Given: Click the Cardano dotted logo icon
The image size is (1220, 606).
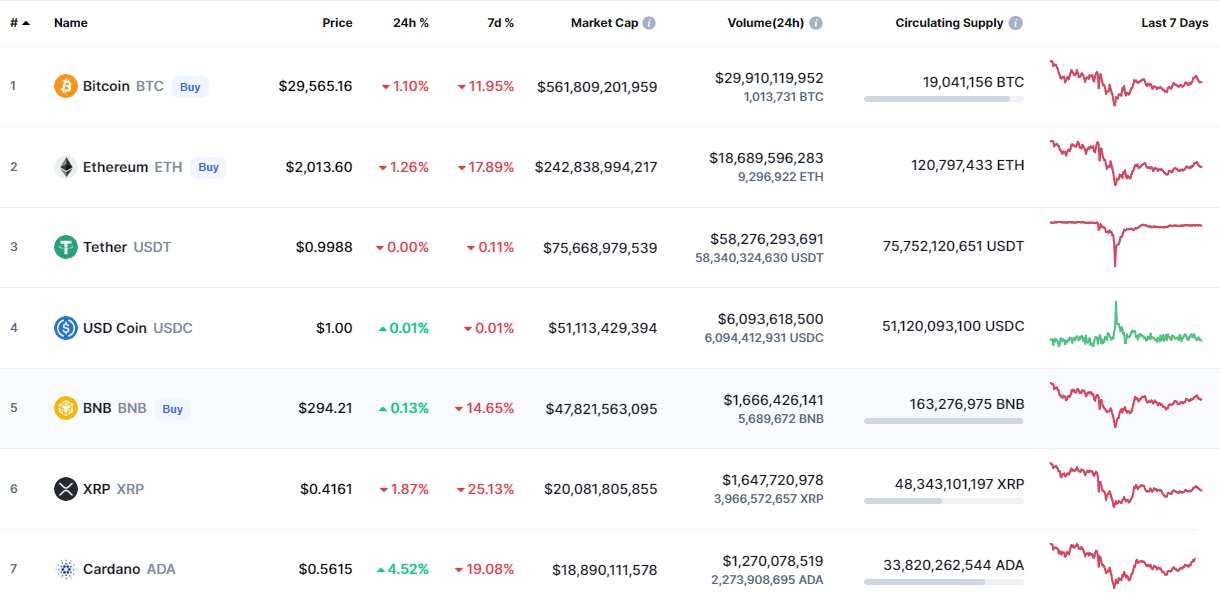Looking at the screenshot, I should point(66,569).
